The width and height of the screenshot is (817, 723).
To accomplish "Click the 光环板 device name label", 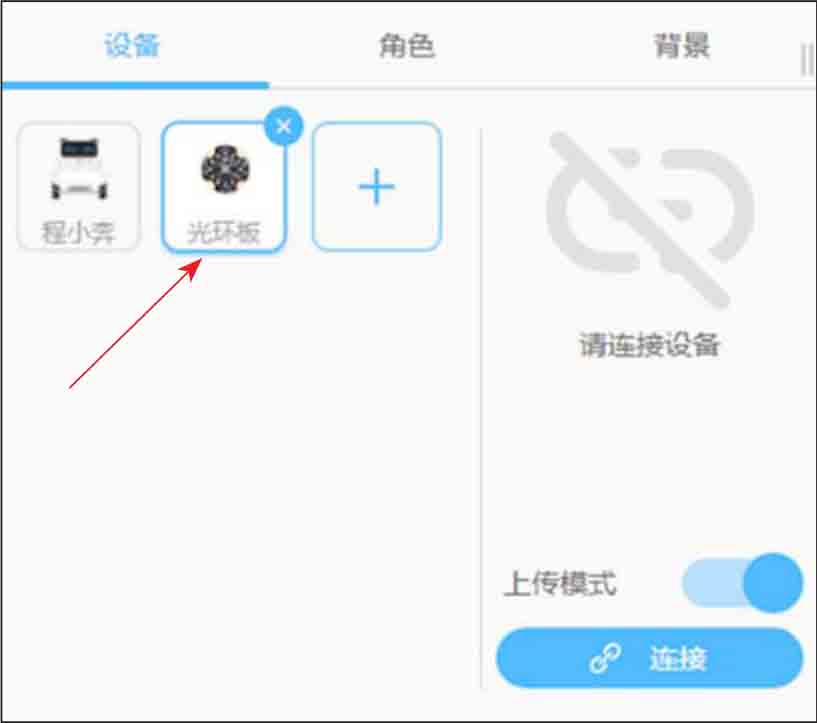I will tap(224, 232).
